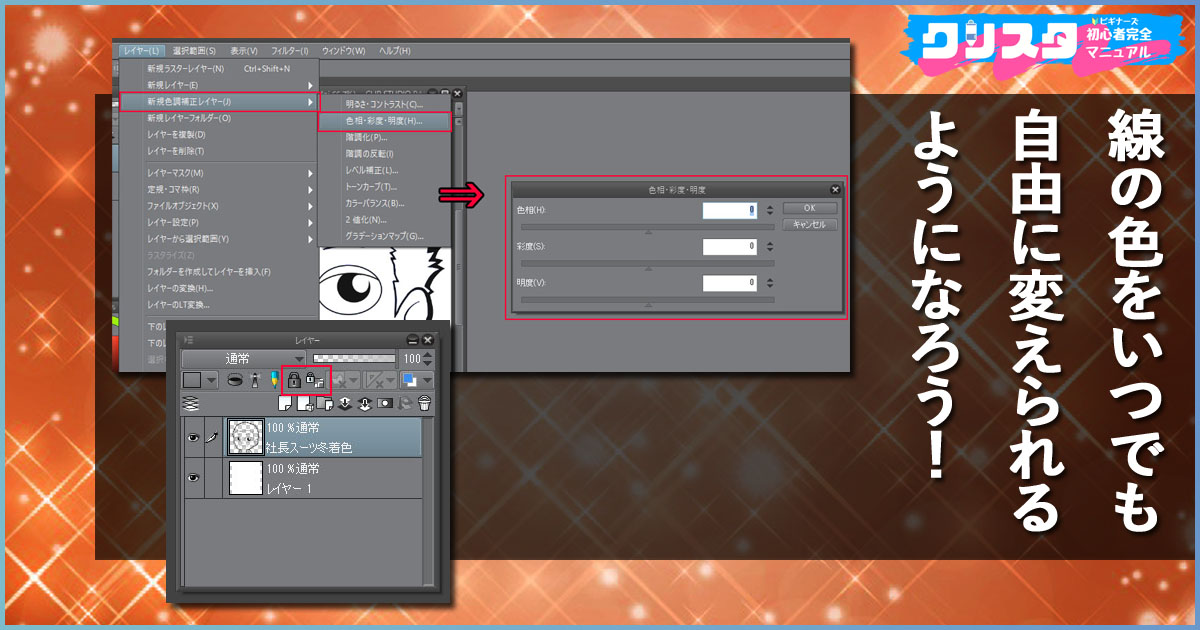1200x630 pixels.
Task: Click the Set as Reference Layer lighthouse icon
Action: 255,380
